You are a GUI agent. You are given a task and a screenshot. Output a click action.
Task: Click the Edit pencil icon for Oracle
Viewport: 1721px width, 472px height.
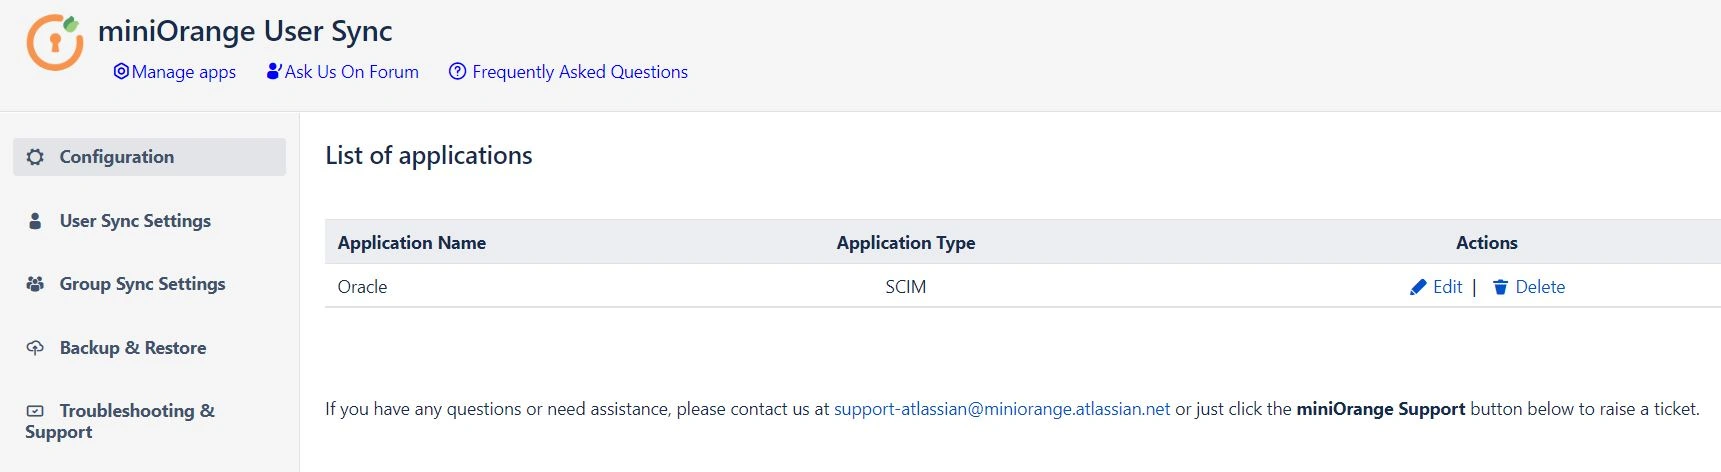pos(1417,288)
